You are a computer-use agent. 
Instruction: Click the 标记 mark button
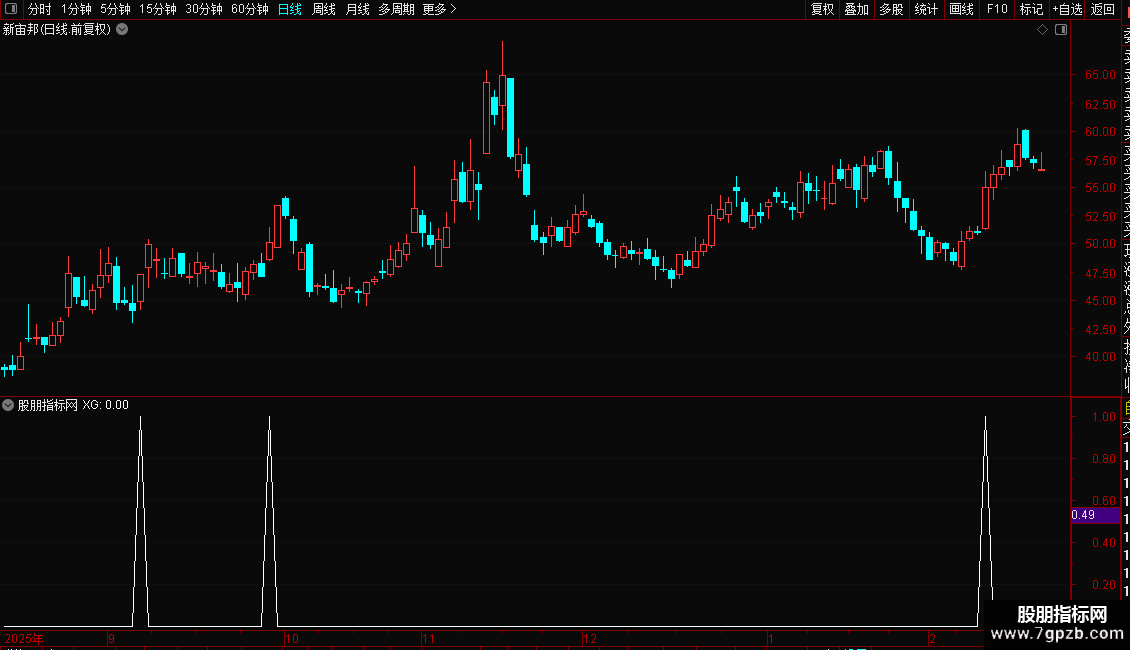1031,9
